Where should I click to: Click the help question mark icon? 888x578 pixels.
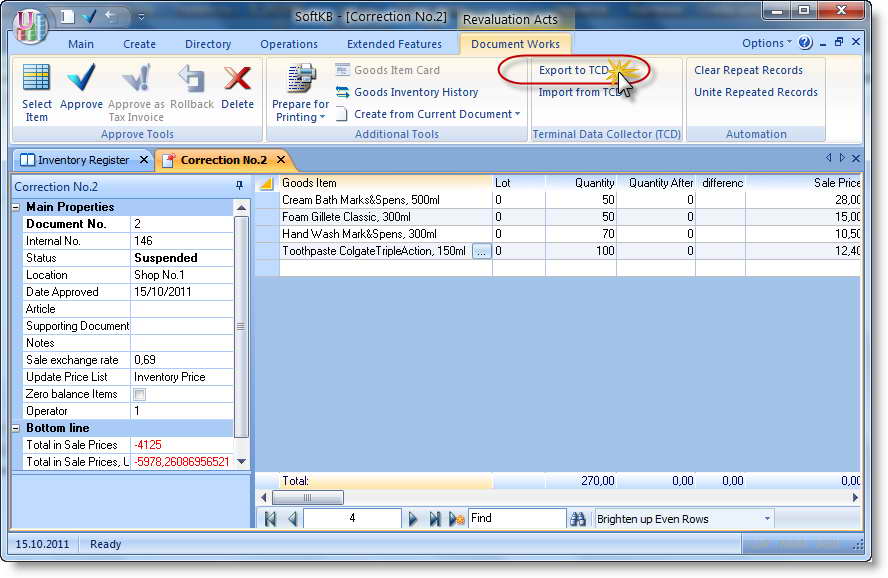[x=806, y=43]
